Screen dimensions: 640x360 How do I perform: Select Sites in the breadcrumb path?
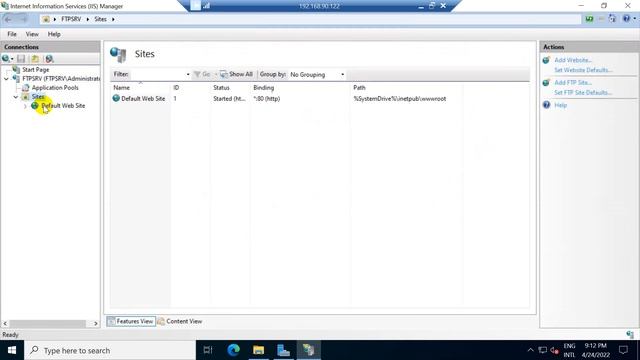(x=100, y=19)
